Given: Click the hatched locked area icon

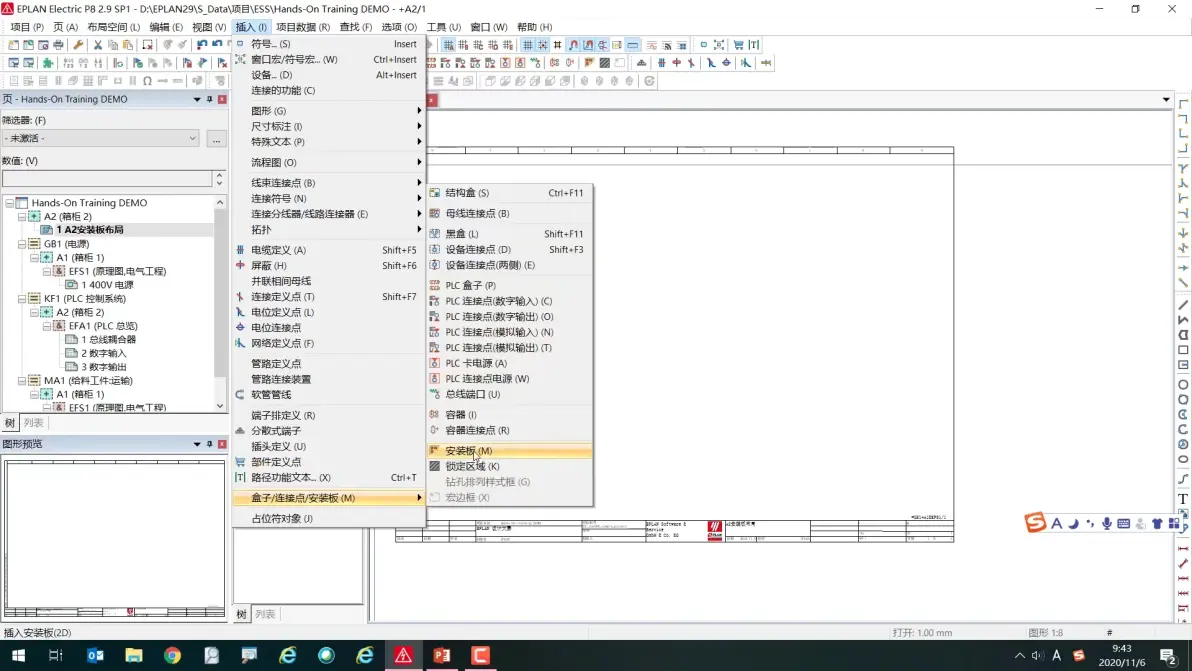Looking at the screenshot, I should [x=604, y=63].
